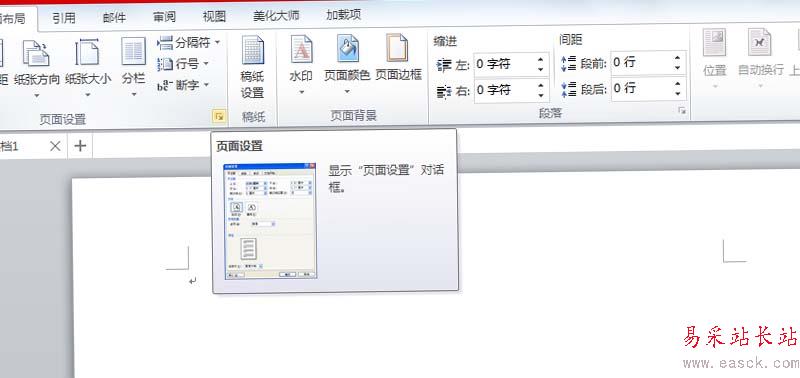Image resolution: width=800 pixels, height=378 pixels.
Task: Click the 稿纸设置 icon
Action: 253,50
